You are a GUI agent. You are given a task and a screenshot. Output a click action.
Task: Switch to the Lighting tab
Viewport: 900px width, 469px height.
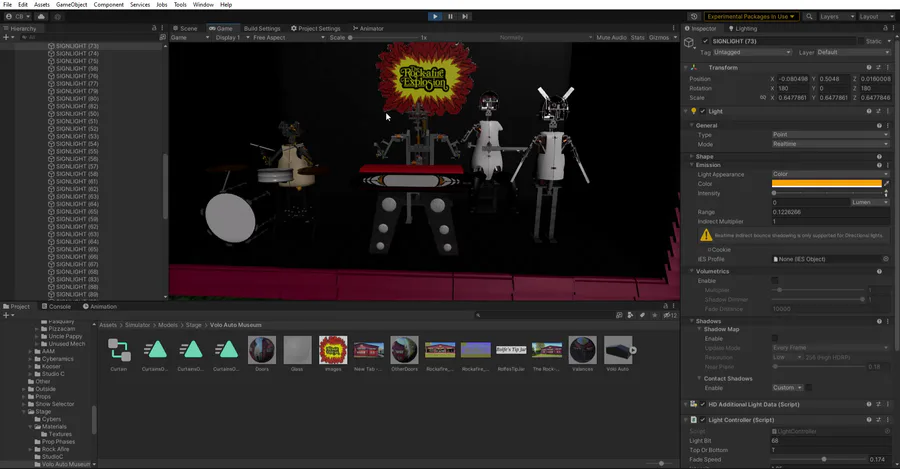[743, 28]
